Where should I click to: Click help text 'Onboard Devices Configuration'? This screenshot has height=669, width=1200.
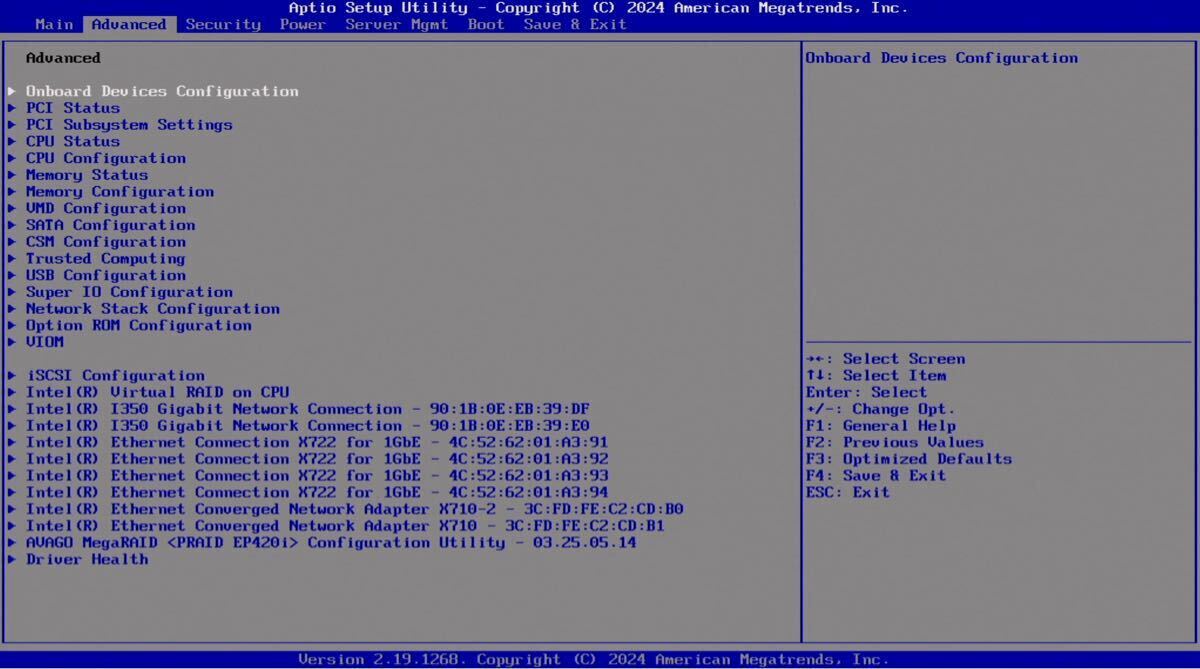942,58
